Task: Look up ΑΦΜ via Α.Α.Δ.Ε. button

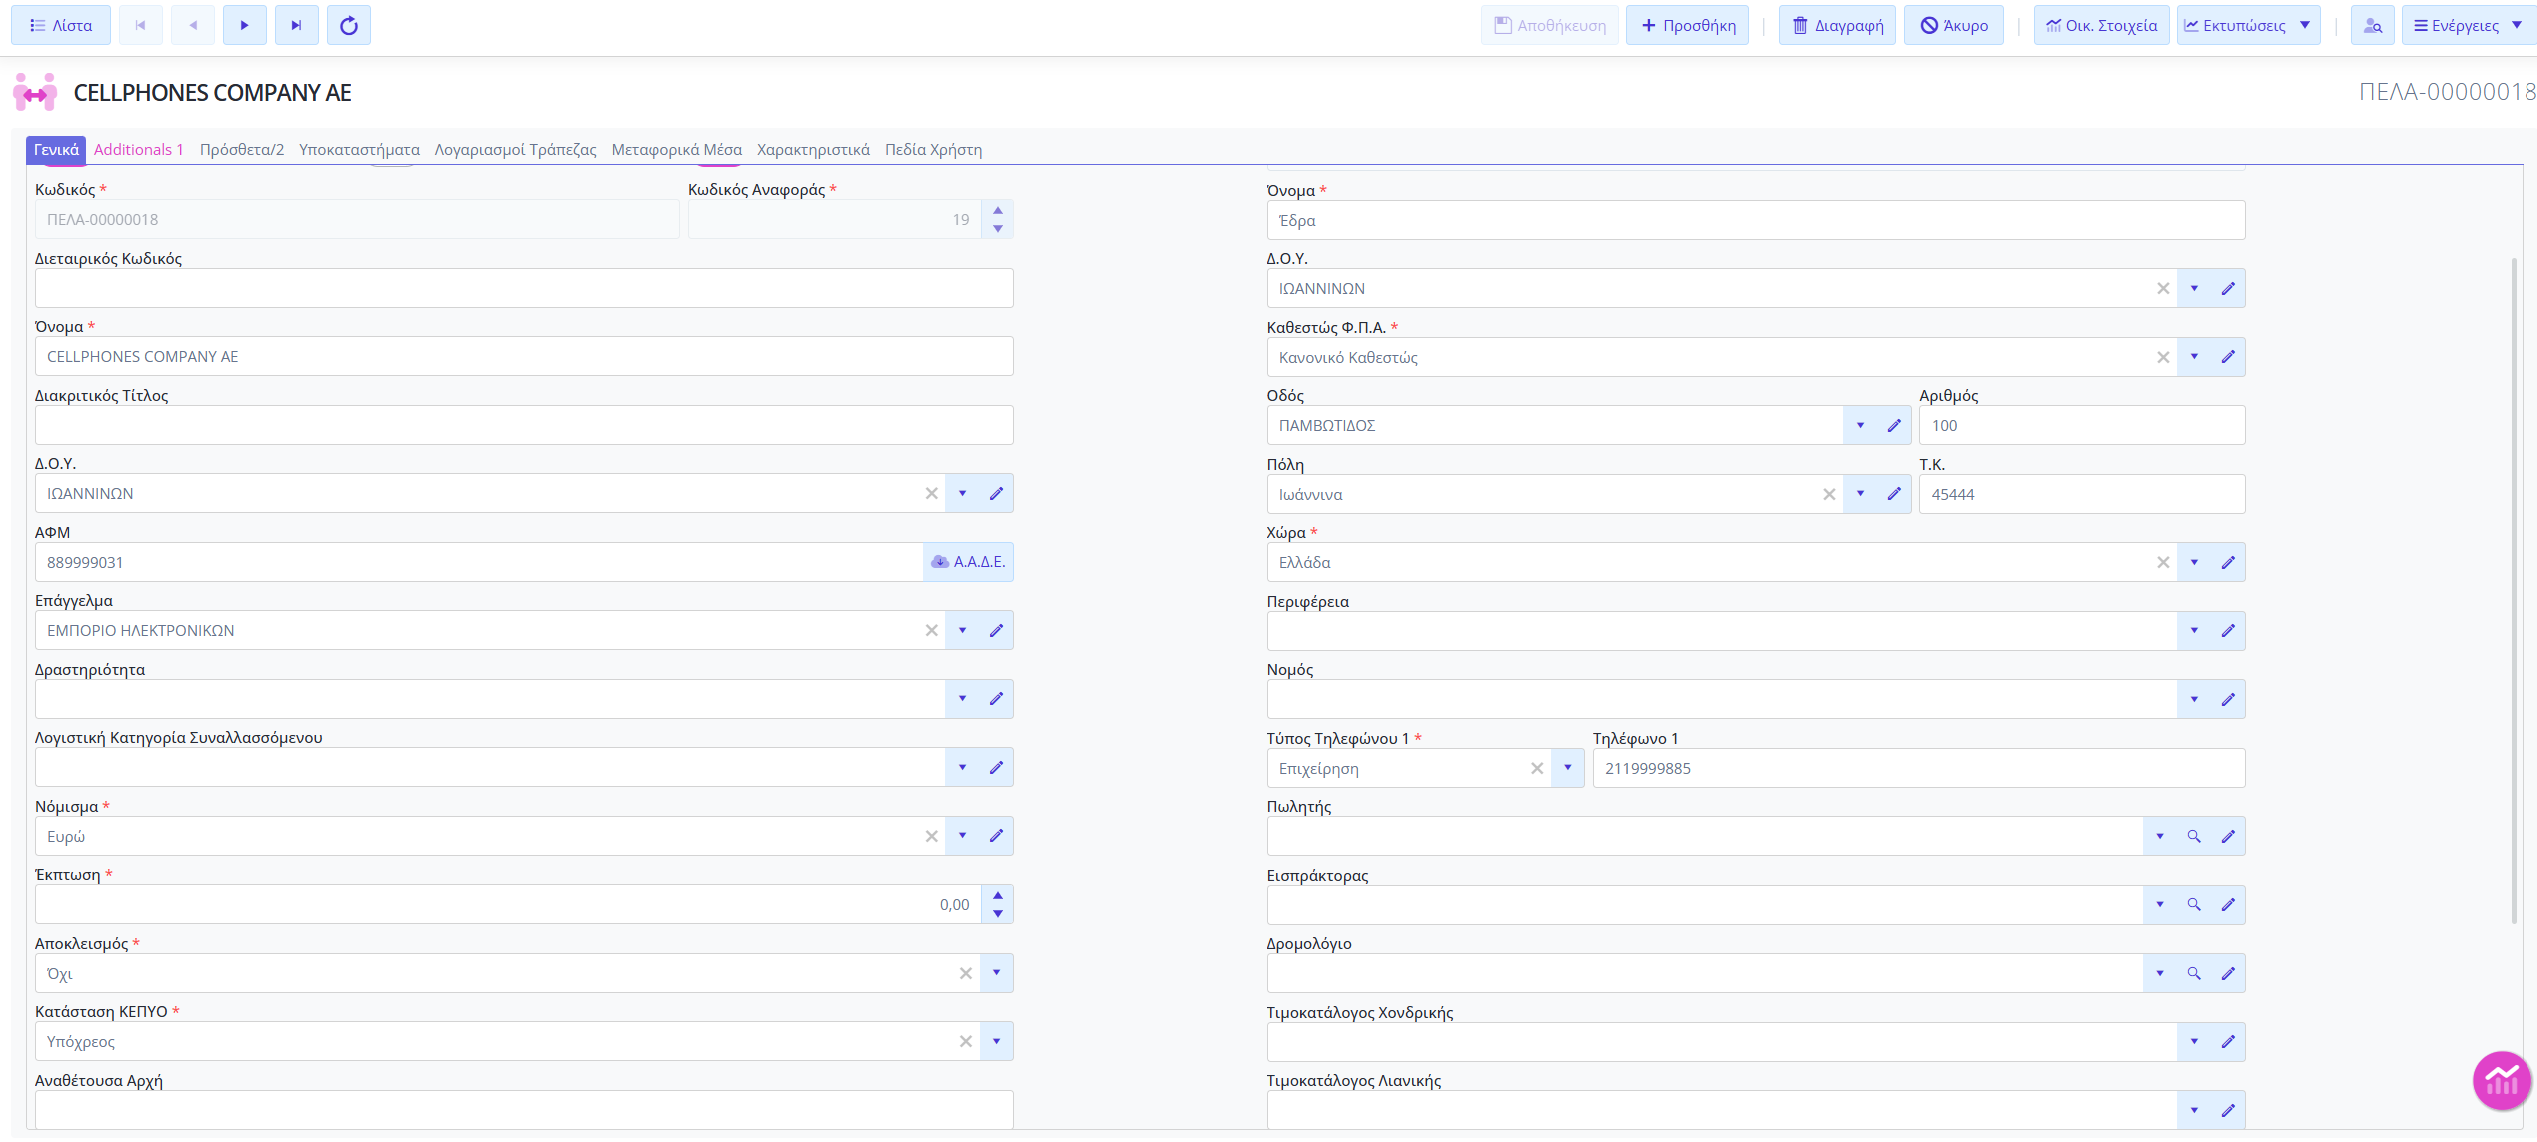Action: [968, 562]
